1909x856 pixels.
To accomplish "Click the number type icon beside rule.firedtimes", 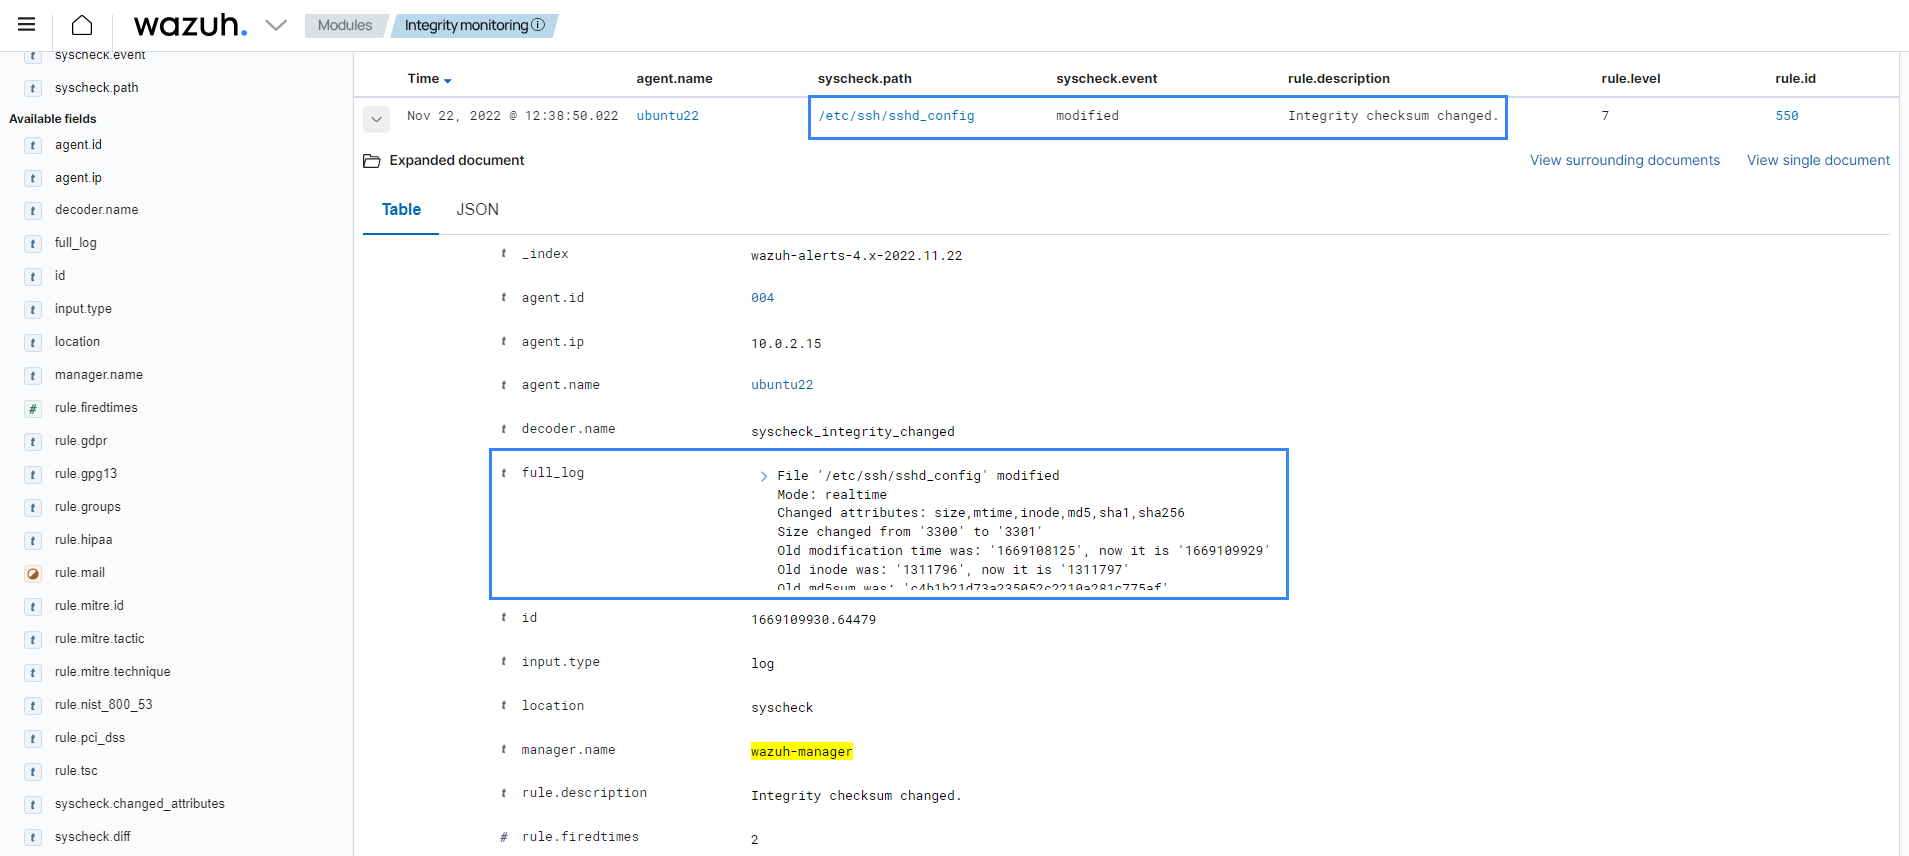I will point(33,409).
